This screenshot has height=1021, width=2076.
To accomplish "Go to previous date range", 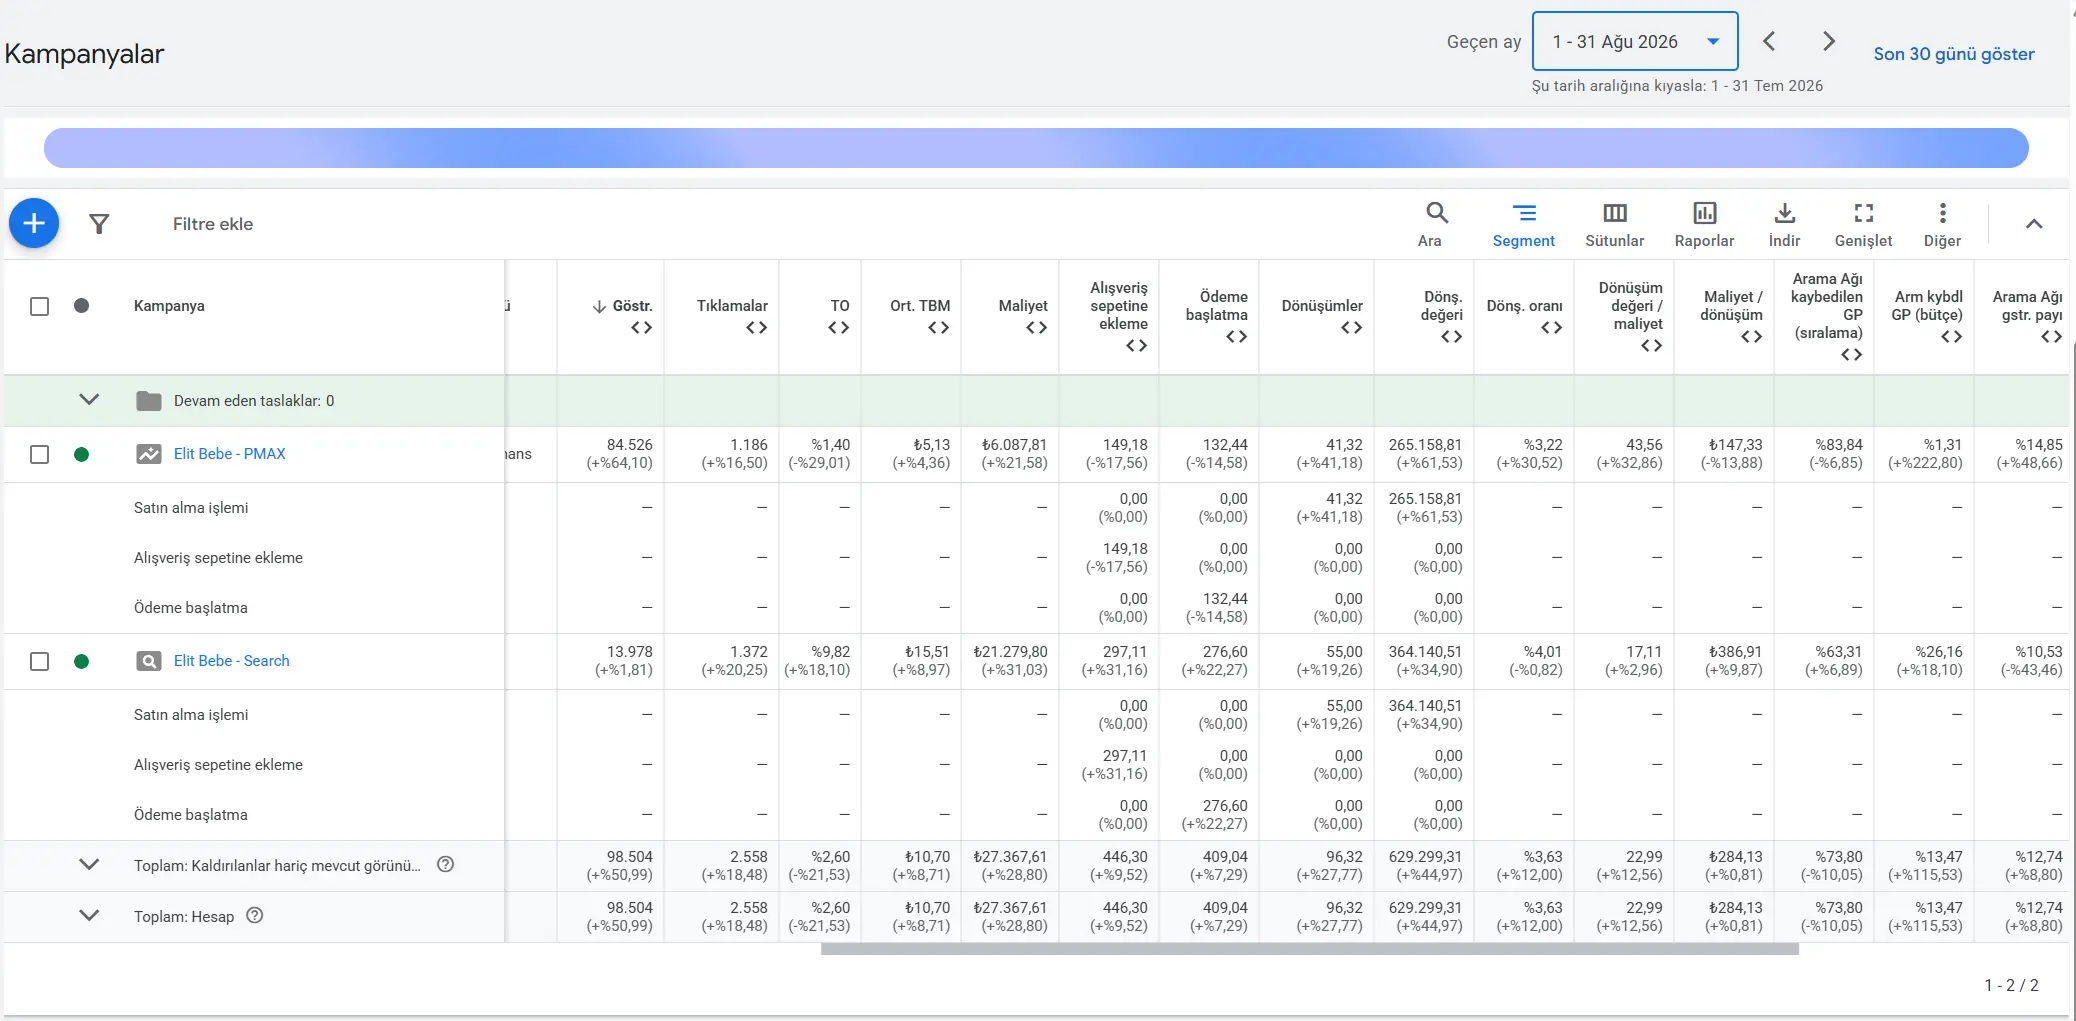I will point(1769,41).
